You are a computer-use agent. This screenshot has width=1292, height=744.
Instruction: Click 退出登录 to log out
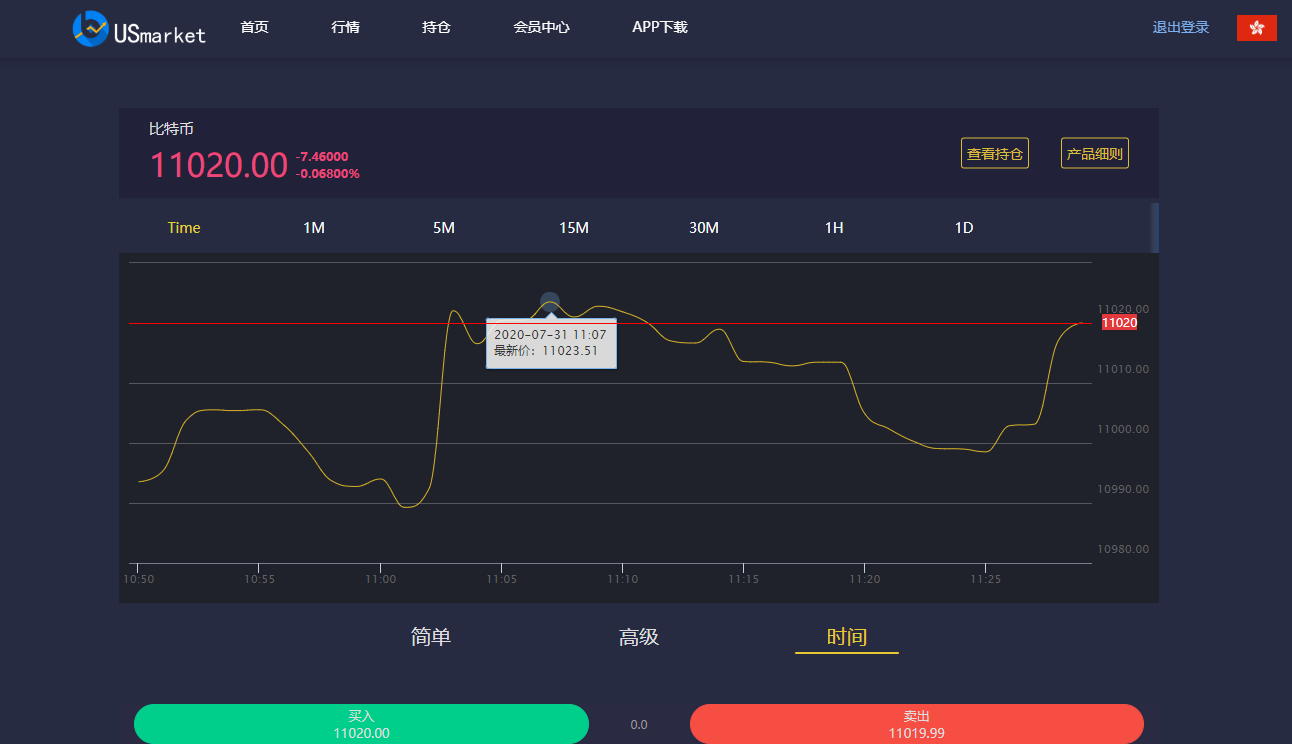(x=1181, y=27)
